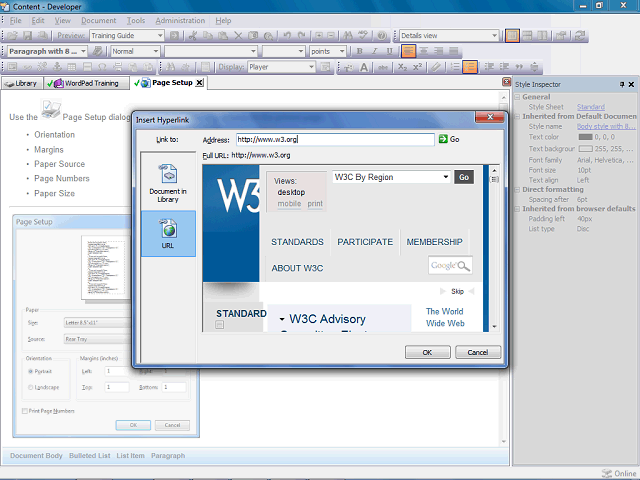Viewport: 640px width, 480px height.
Task: Click the STANDARDS link in web preview
Action: (297, 242)
